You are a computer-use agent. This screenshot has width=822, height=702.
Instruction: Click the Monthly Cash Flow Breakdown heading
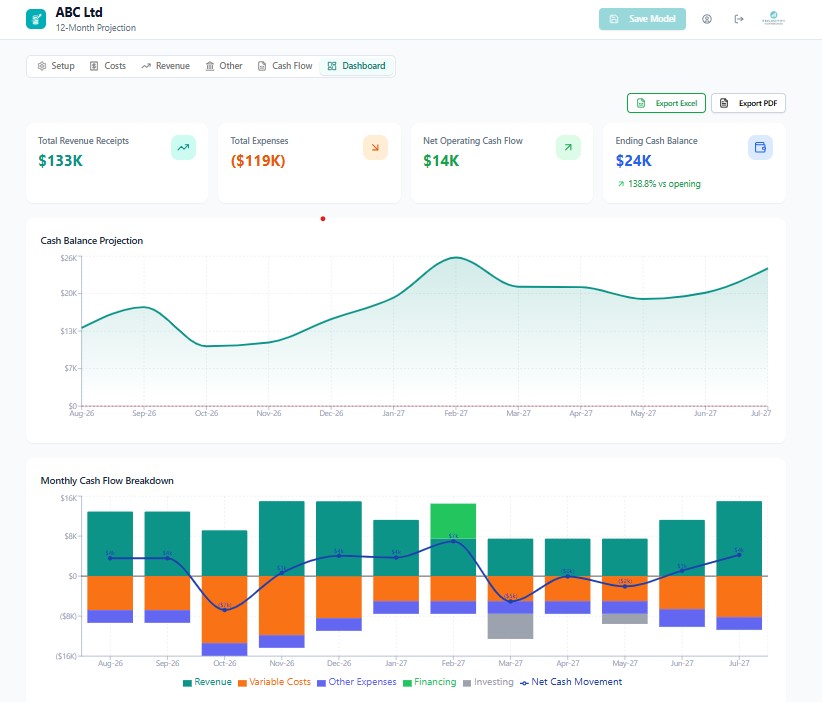[107, 481]
